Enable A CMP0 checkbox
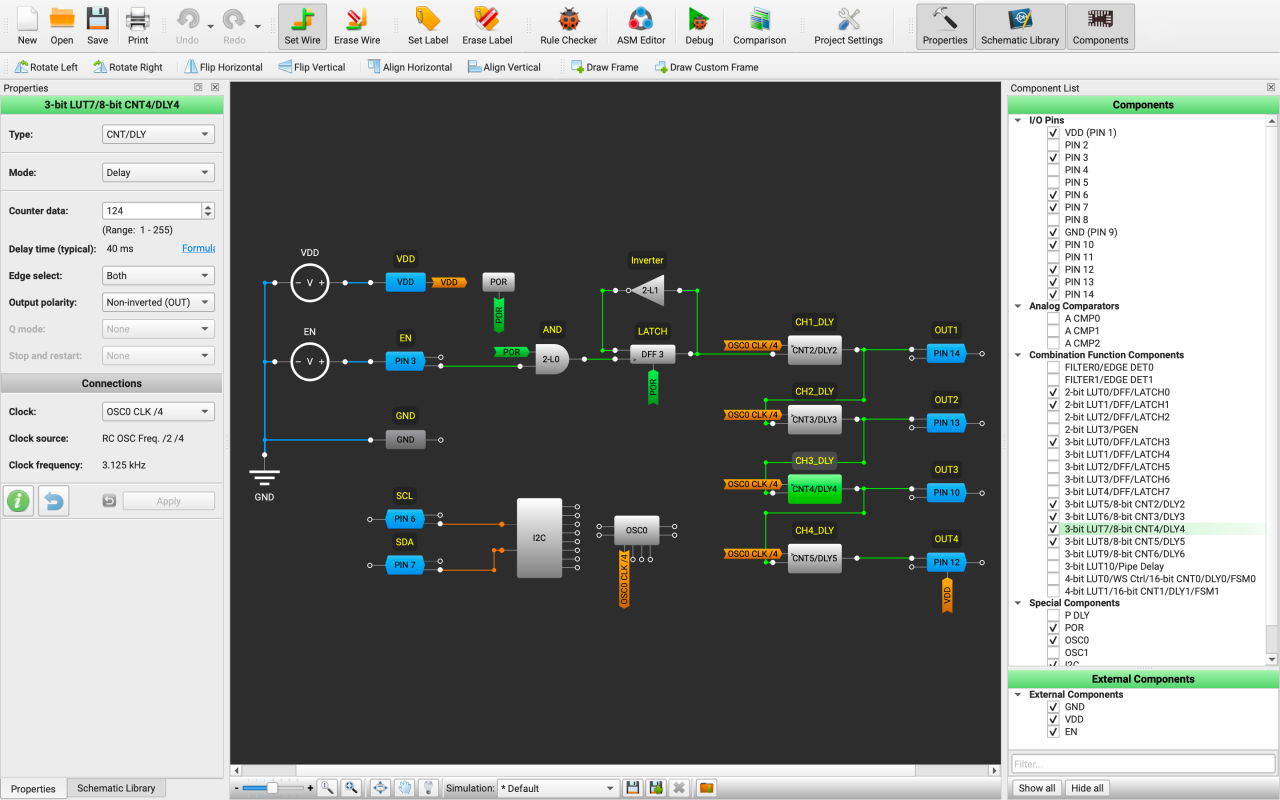Viewport: 1280px width, 800px height. coord(1053,318)
